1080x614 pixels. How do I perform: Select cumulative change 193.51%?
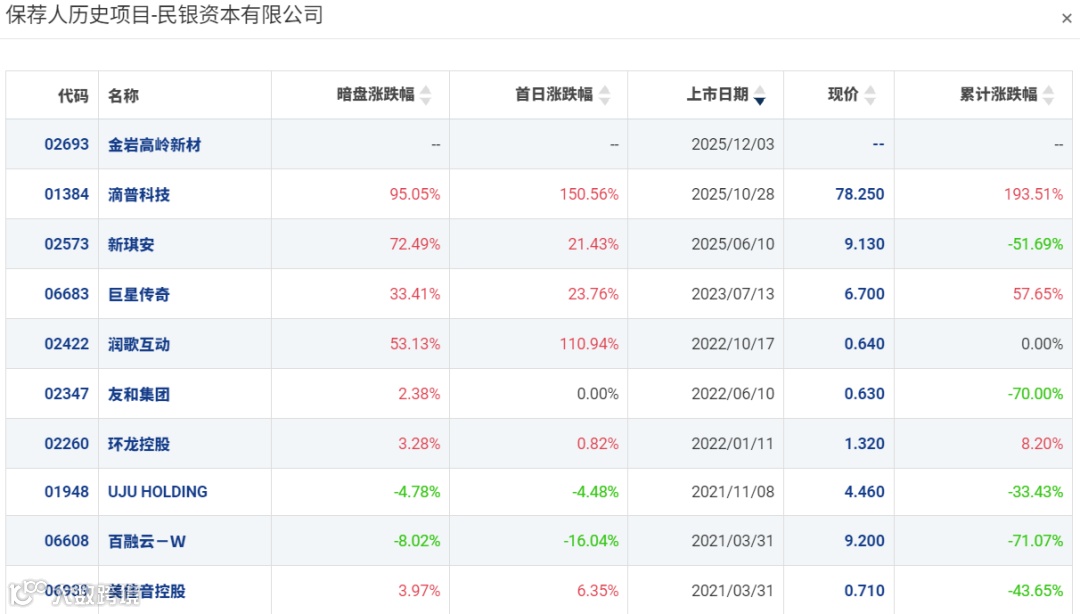tap(1033, 194)
